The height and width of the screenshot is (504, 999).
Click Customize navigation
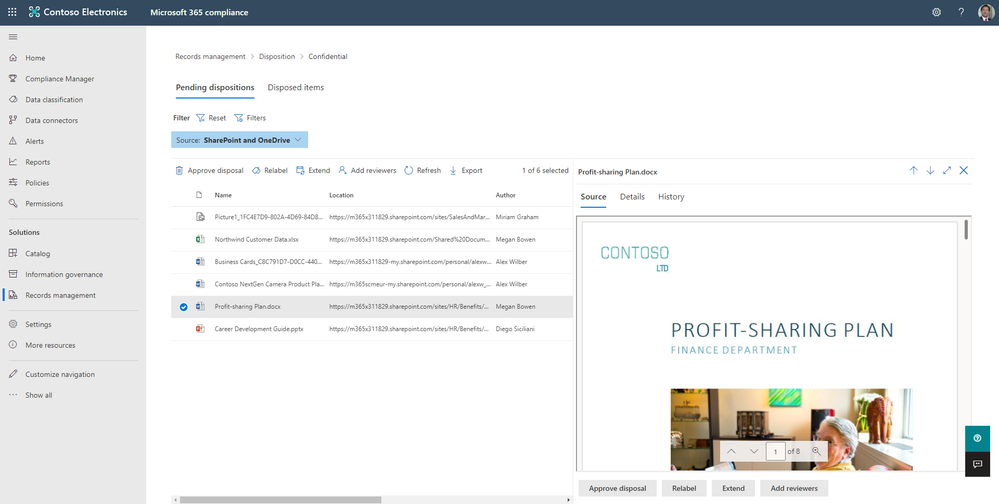[x=60, y=375]
